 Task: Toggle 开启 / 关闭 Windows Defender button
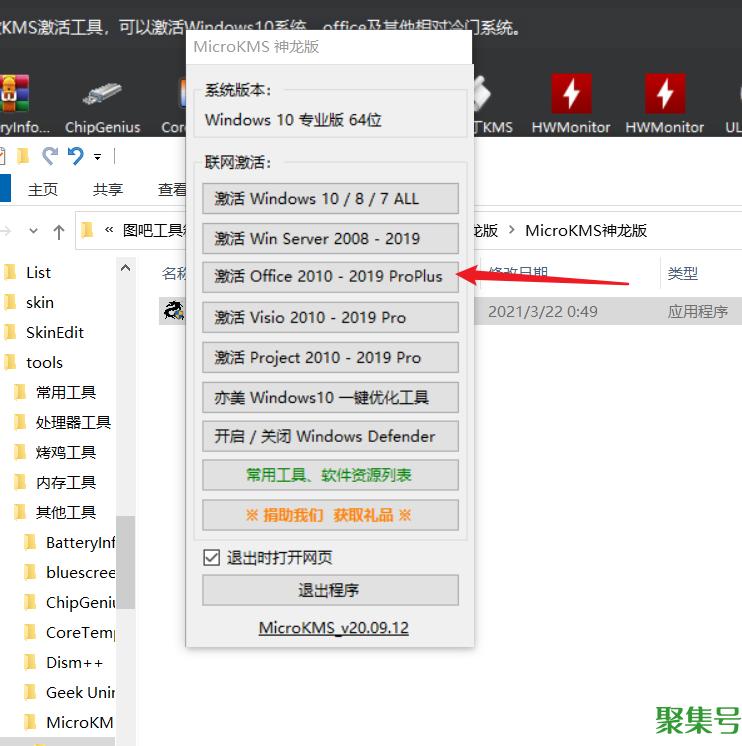[x=330, y=436]
